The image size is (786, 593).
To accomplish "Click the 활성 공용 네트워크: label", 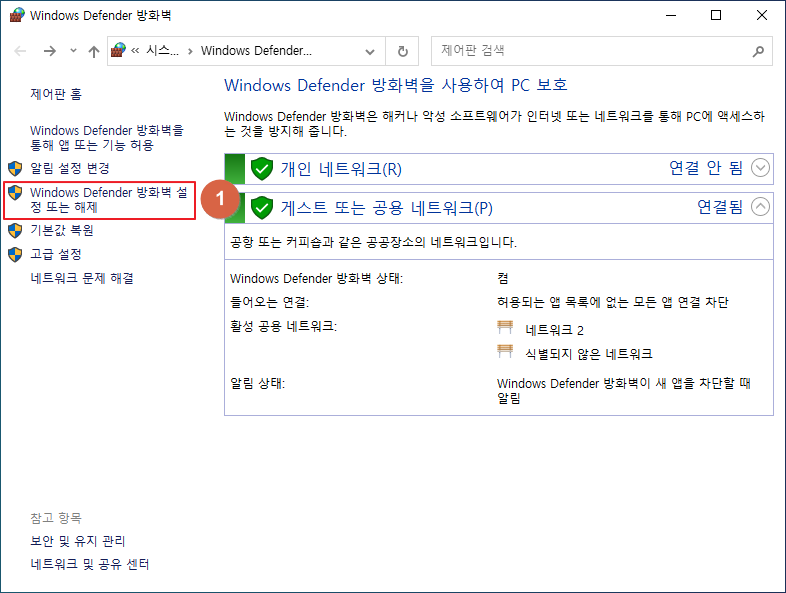I will [283, 326].
